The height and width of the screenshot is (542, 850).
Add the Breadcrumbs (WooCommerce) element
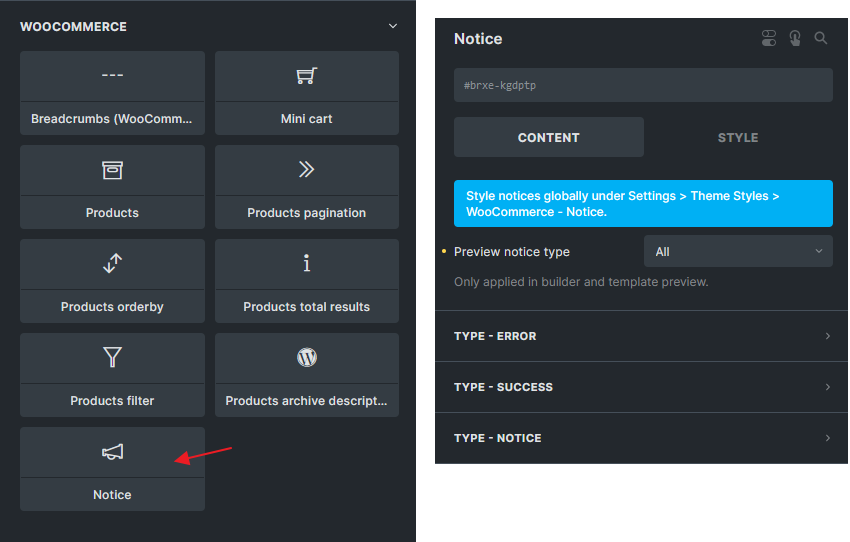(x=112, y=93)
